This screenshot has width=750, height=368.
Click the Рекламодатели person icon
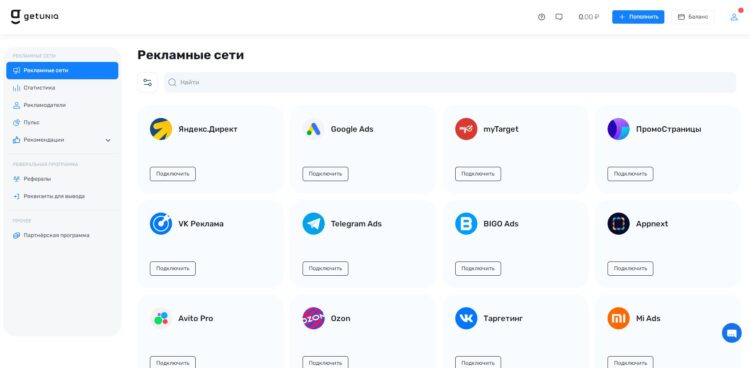tap(16, 105)
